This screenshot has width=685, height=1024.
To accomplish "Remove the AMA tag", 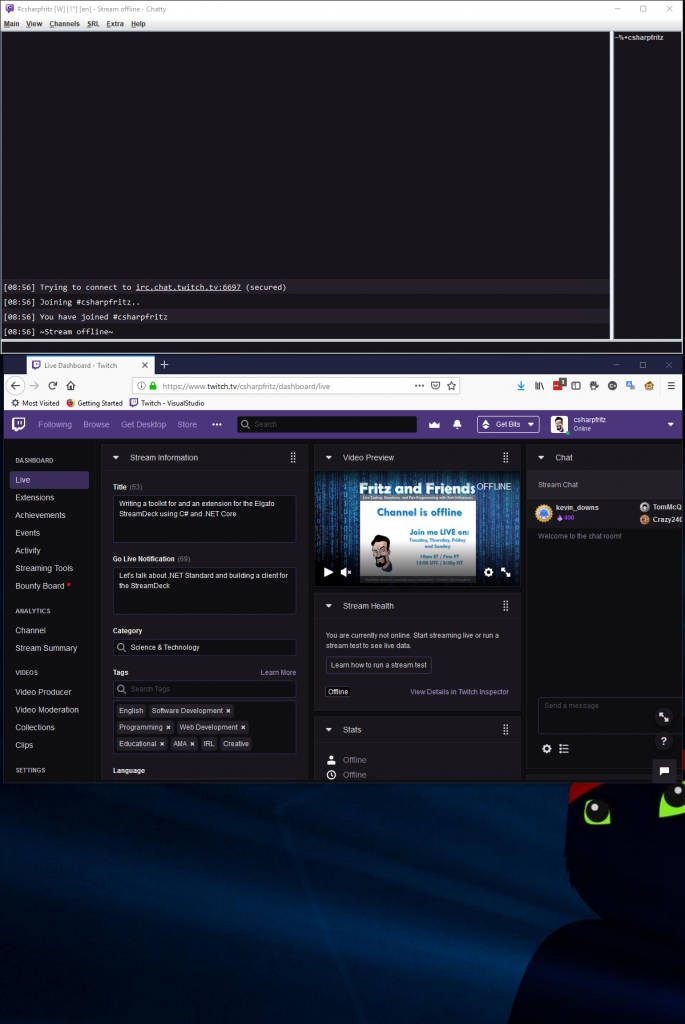I will click(x=192, y=744).
